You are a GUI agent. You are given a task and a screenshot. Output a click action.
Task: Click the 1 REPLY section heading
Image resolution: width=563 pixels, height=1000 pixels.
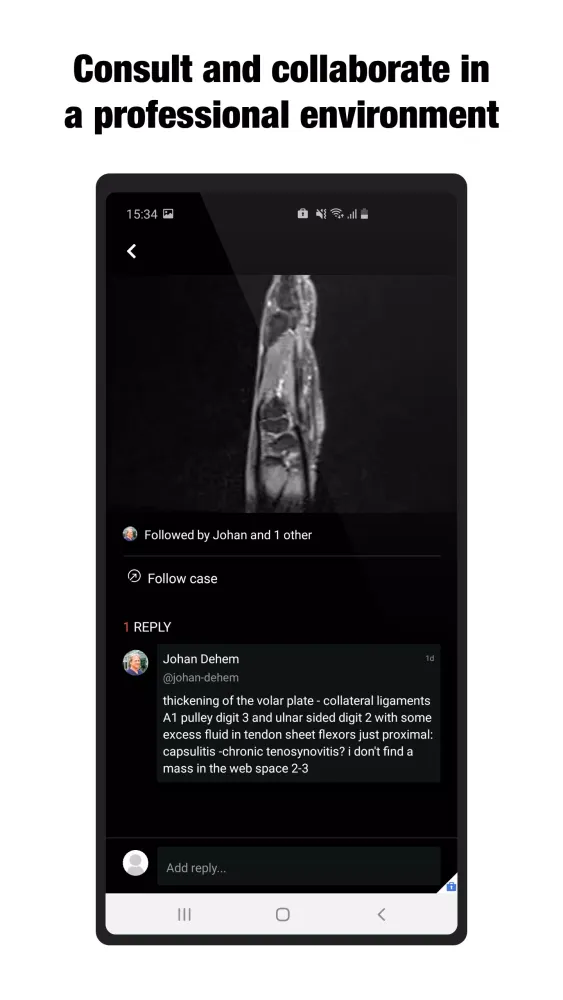(x=147, y=627)
